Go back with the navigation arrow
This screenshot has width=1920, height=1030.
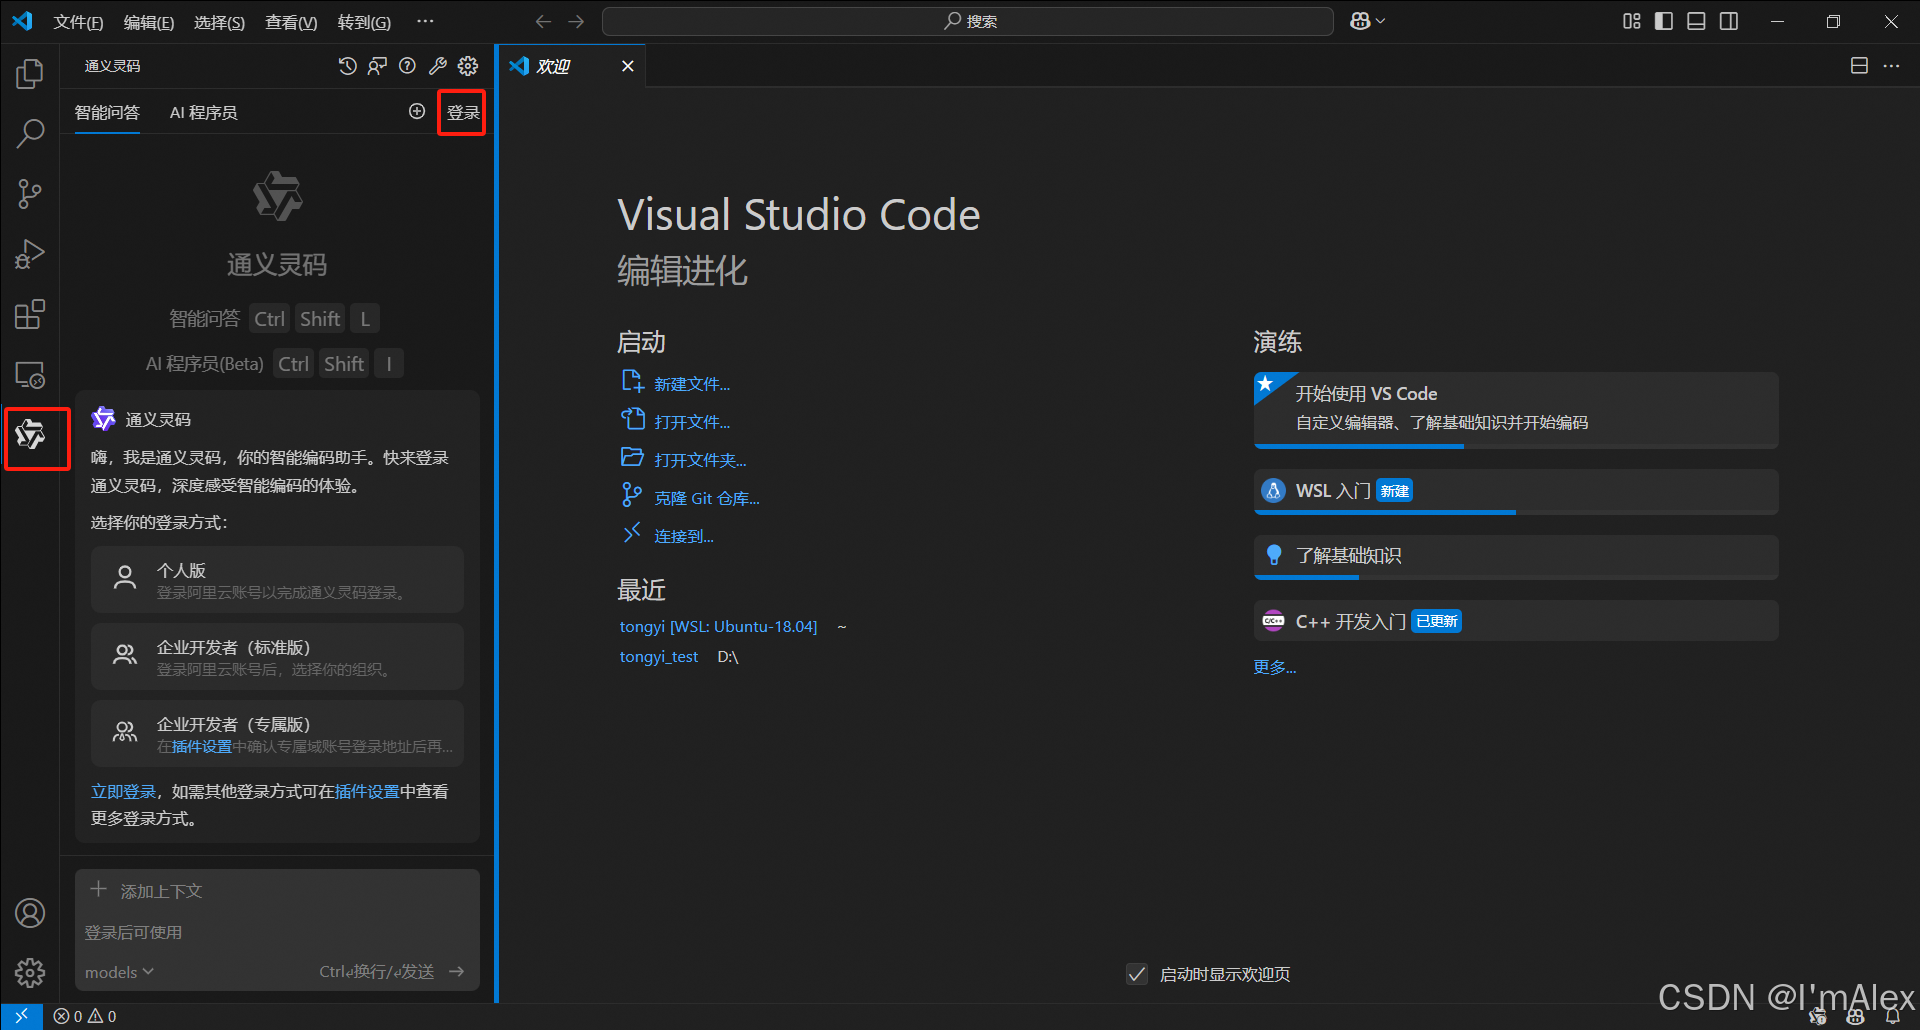coord(543,21)
